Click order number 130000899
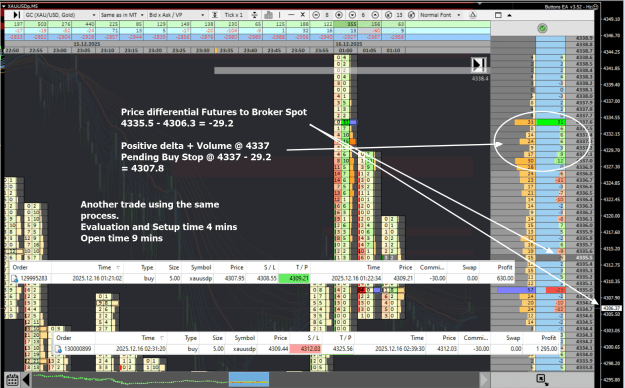 click(x=78, y=349)
